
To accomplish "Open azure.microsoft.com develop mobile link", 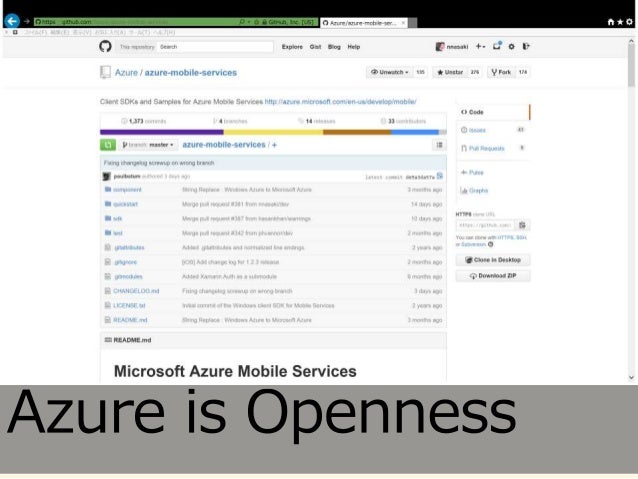I will point(340,102).
